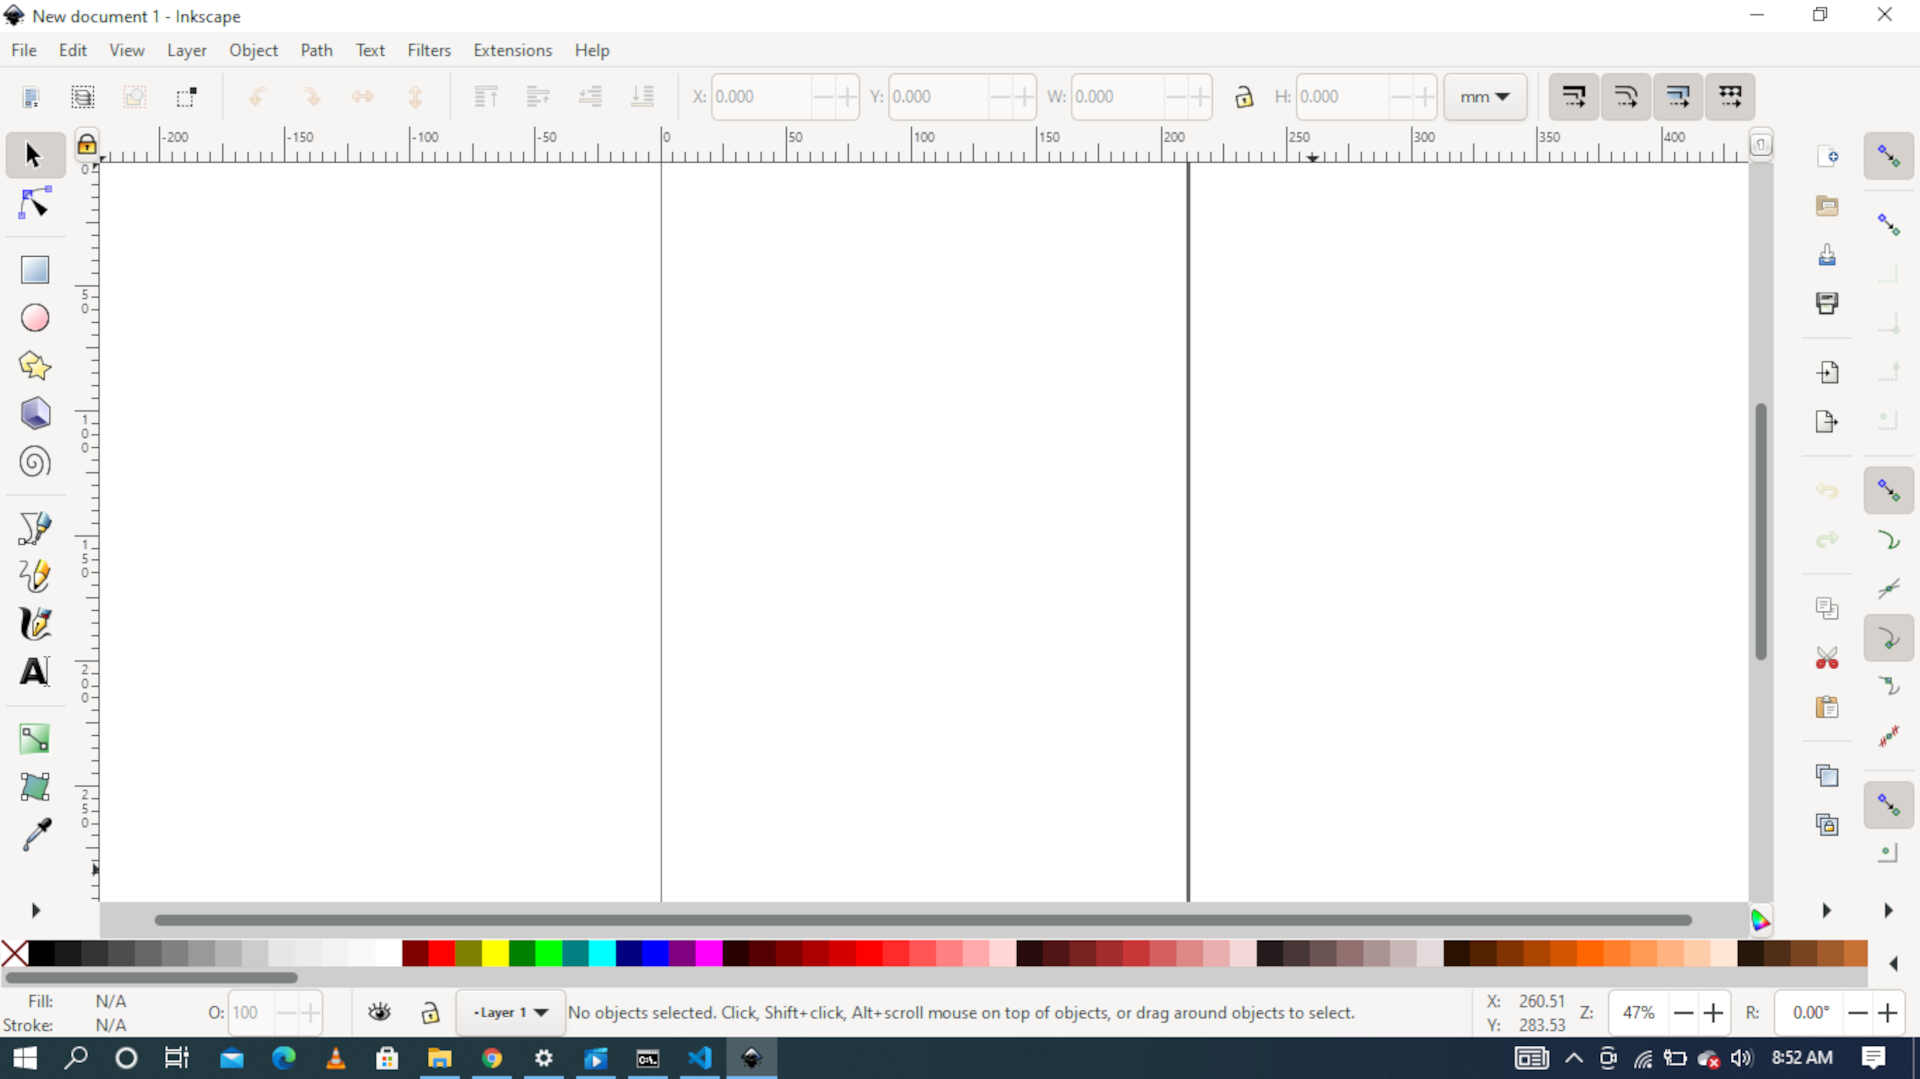Viewport: 1920px width, 1079px height.
Task: Select the Circle/Ellipse tool
Action: point(35,318)
